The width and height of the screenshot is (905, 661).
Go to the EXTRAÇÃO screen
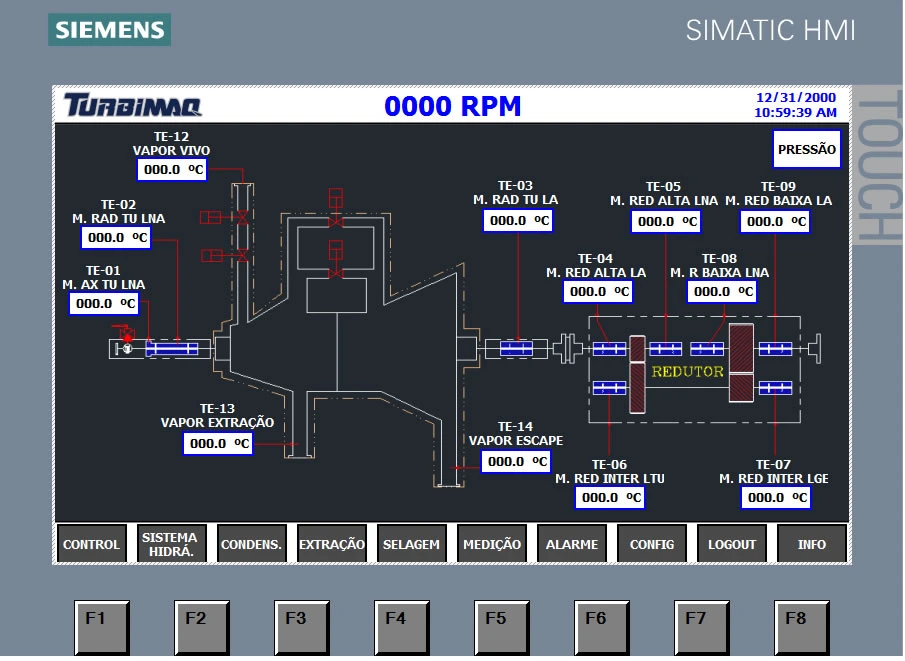(x=331, y=543)
